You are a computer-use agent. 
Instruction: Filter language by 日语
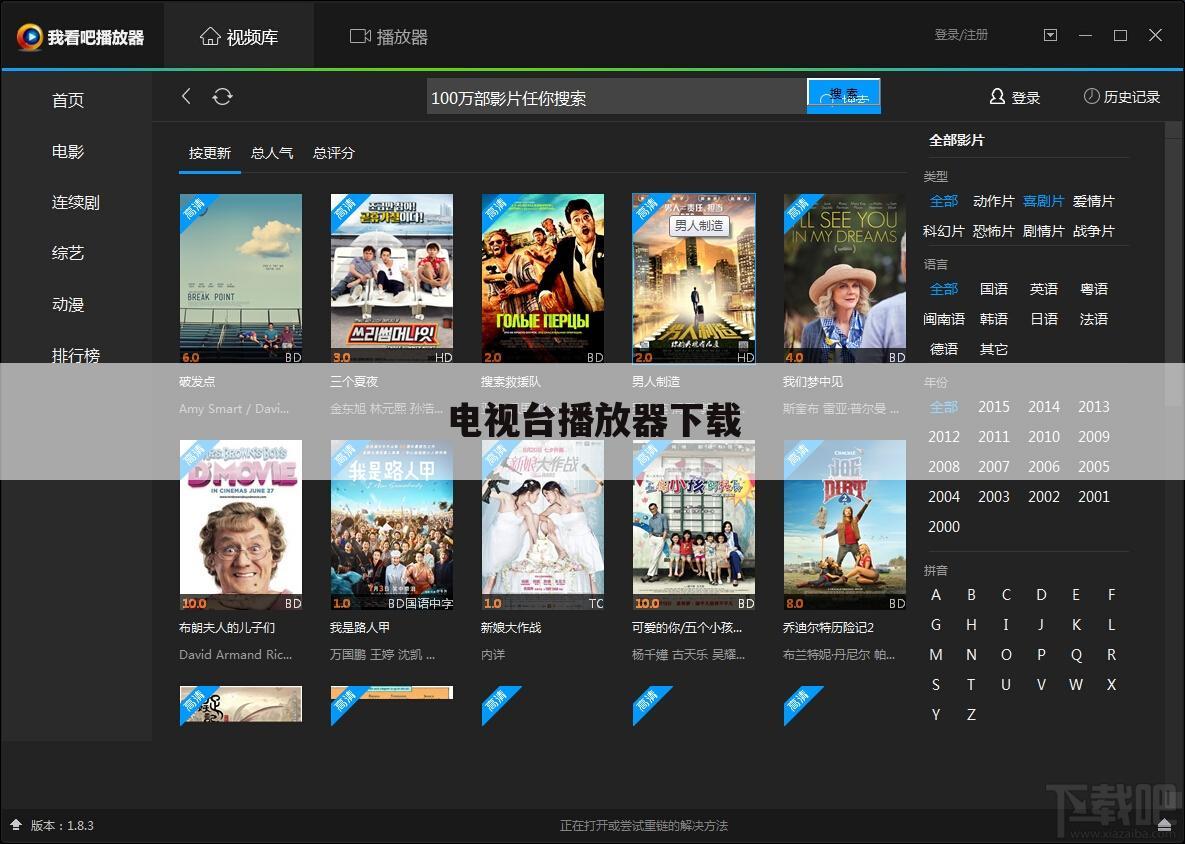1043,320
